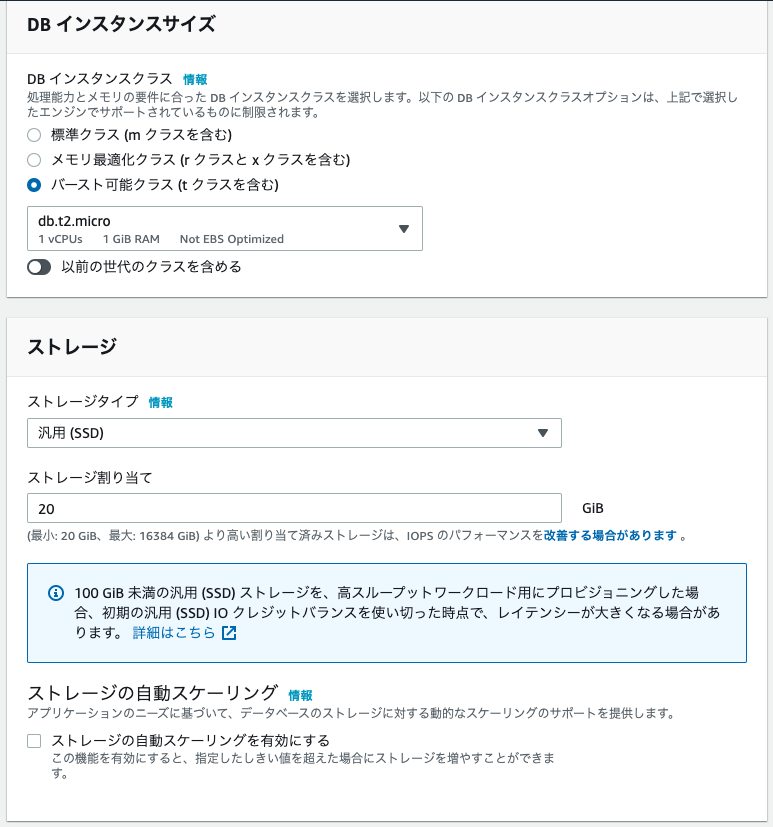
Task: Click the ストレージ割り当て input field showing 20
Action: pyautogui.click(x=294, y=508)
